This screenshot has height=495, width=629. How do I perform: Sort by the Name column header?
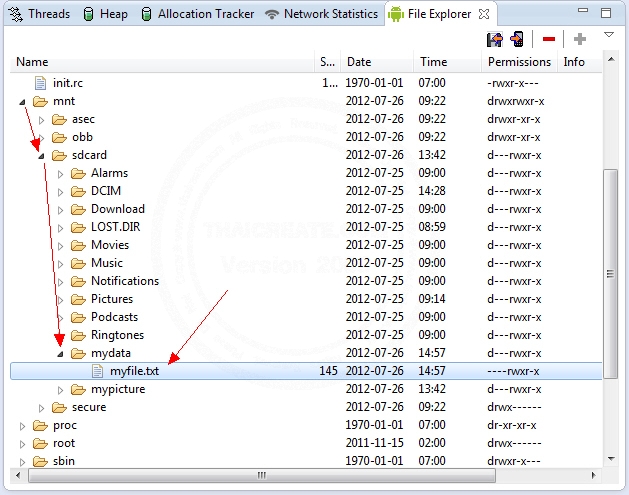point(162,62)
